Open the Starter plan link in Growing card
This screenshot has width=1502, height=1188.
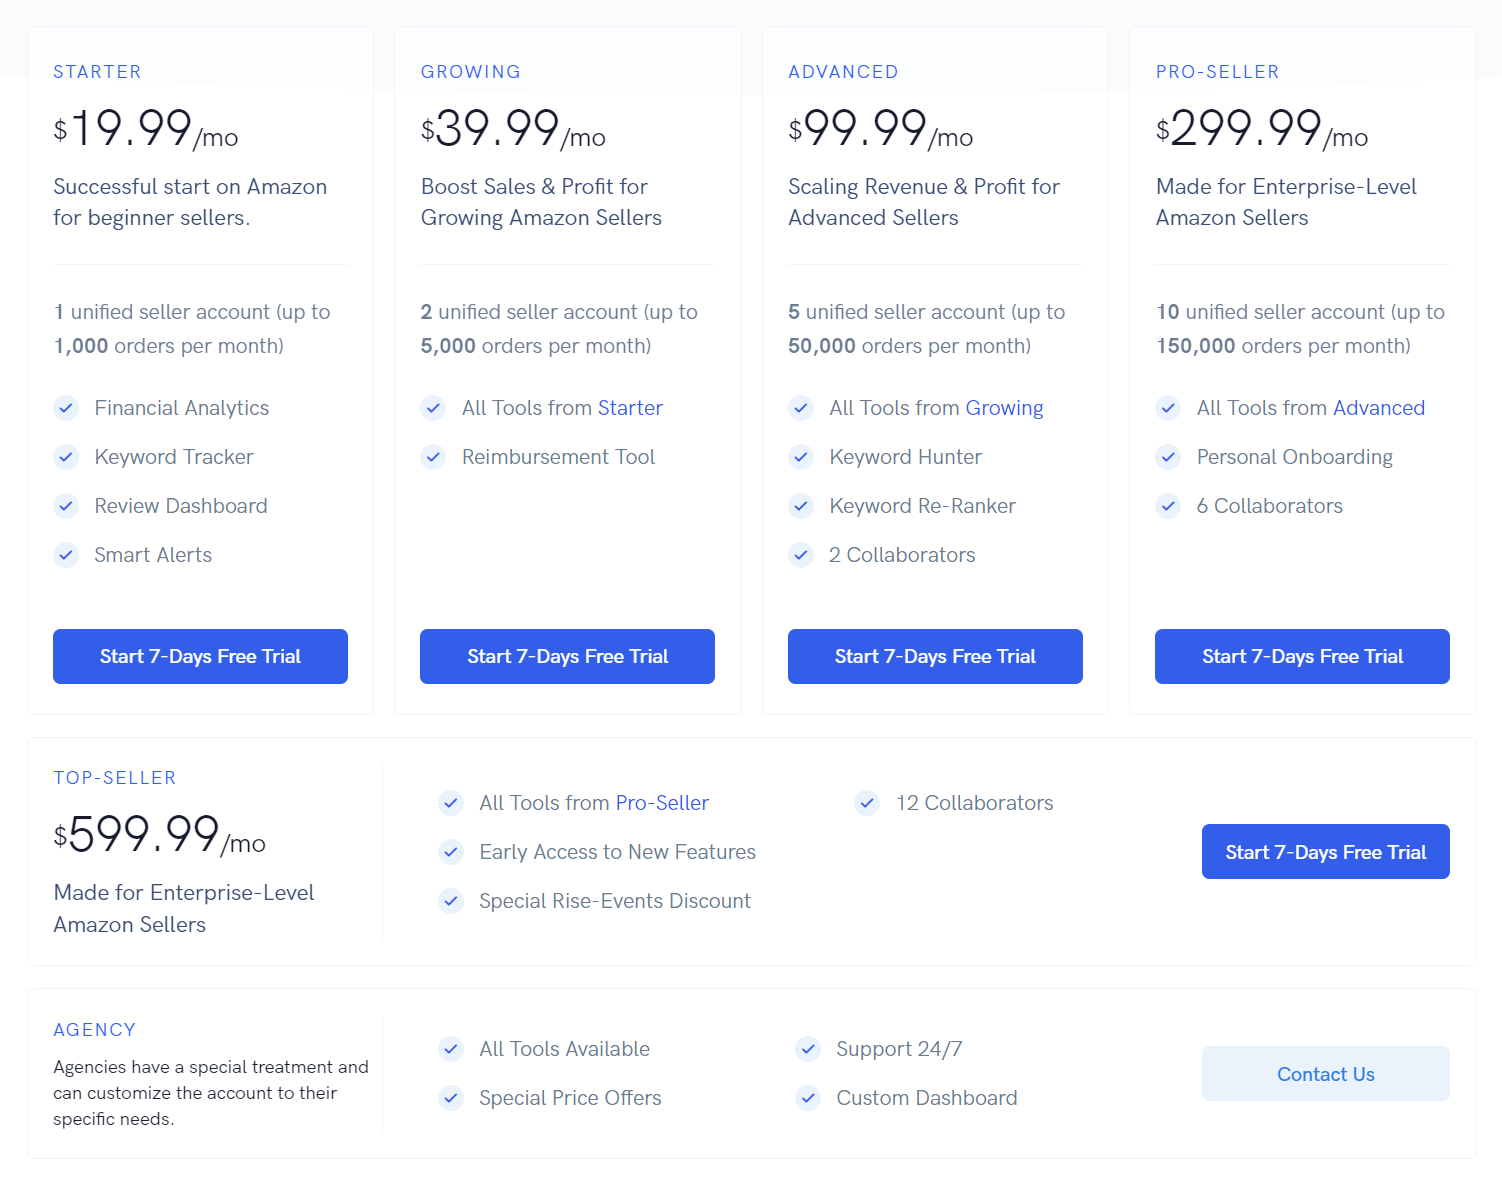(x=630, y=408)
